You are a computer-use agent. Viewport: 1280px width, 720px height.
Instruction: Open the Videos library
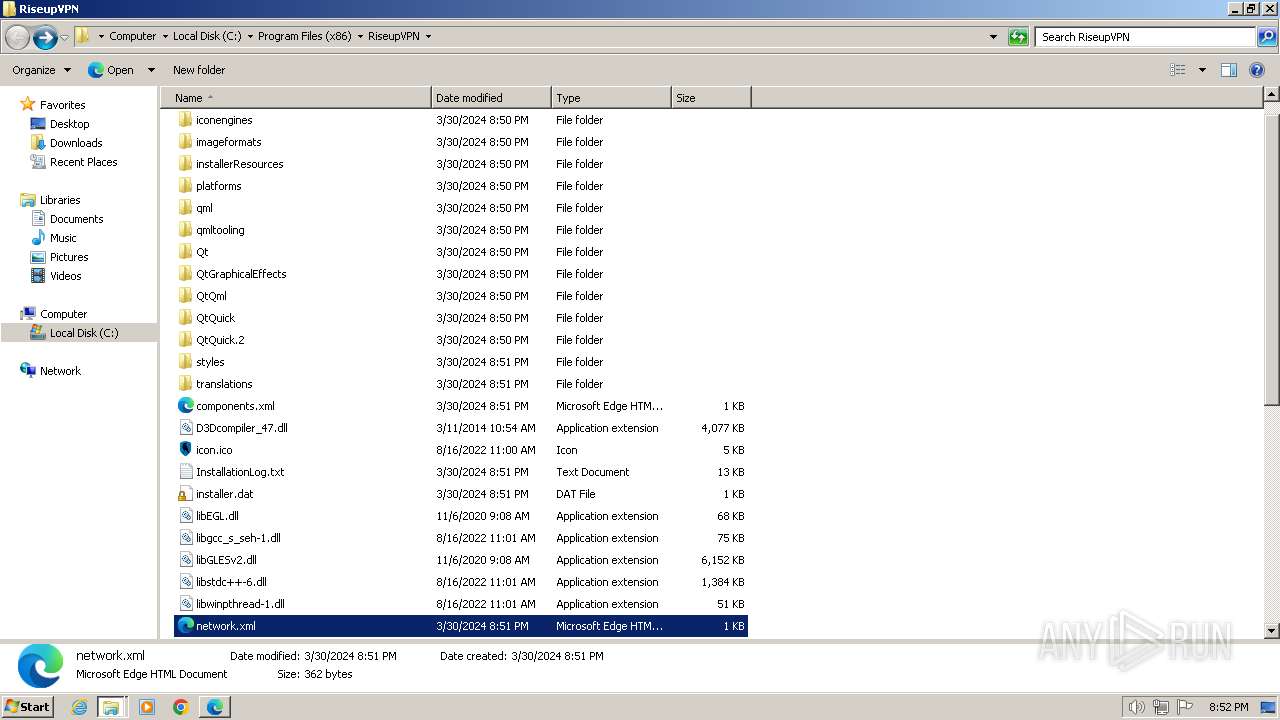[x=66, y=276]
